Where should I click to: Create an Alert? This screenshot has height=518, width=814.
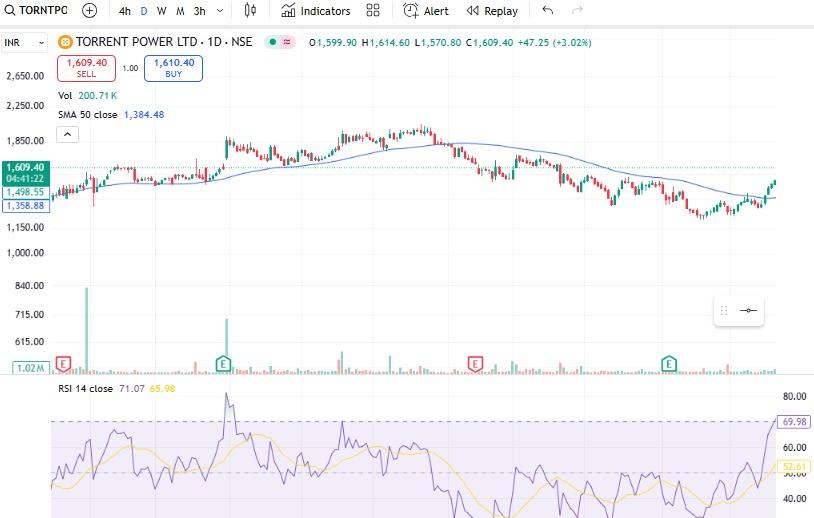[426, 11]
